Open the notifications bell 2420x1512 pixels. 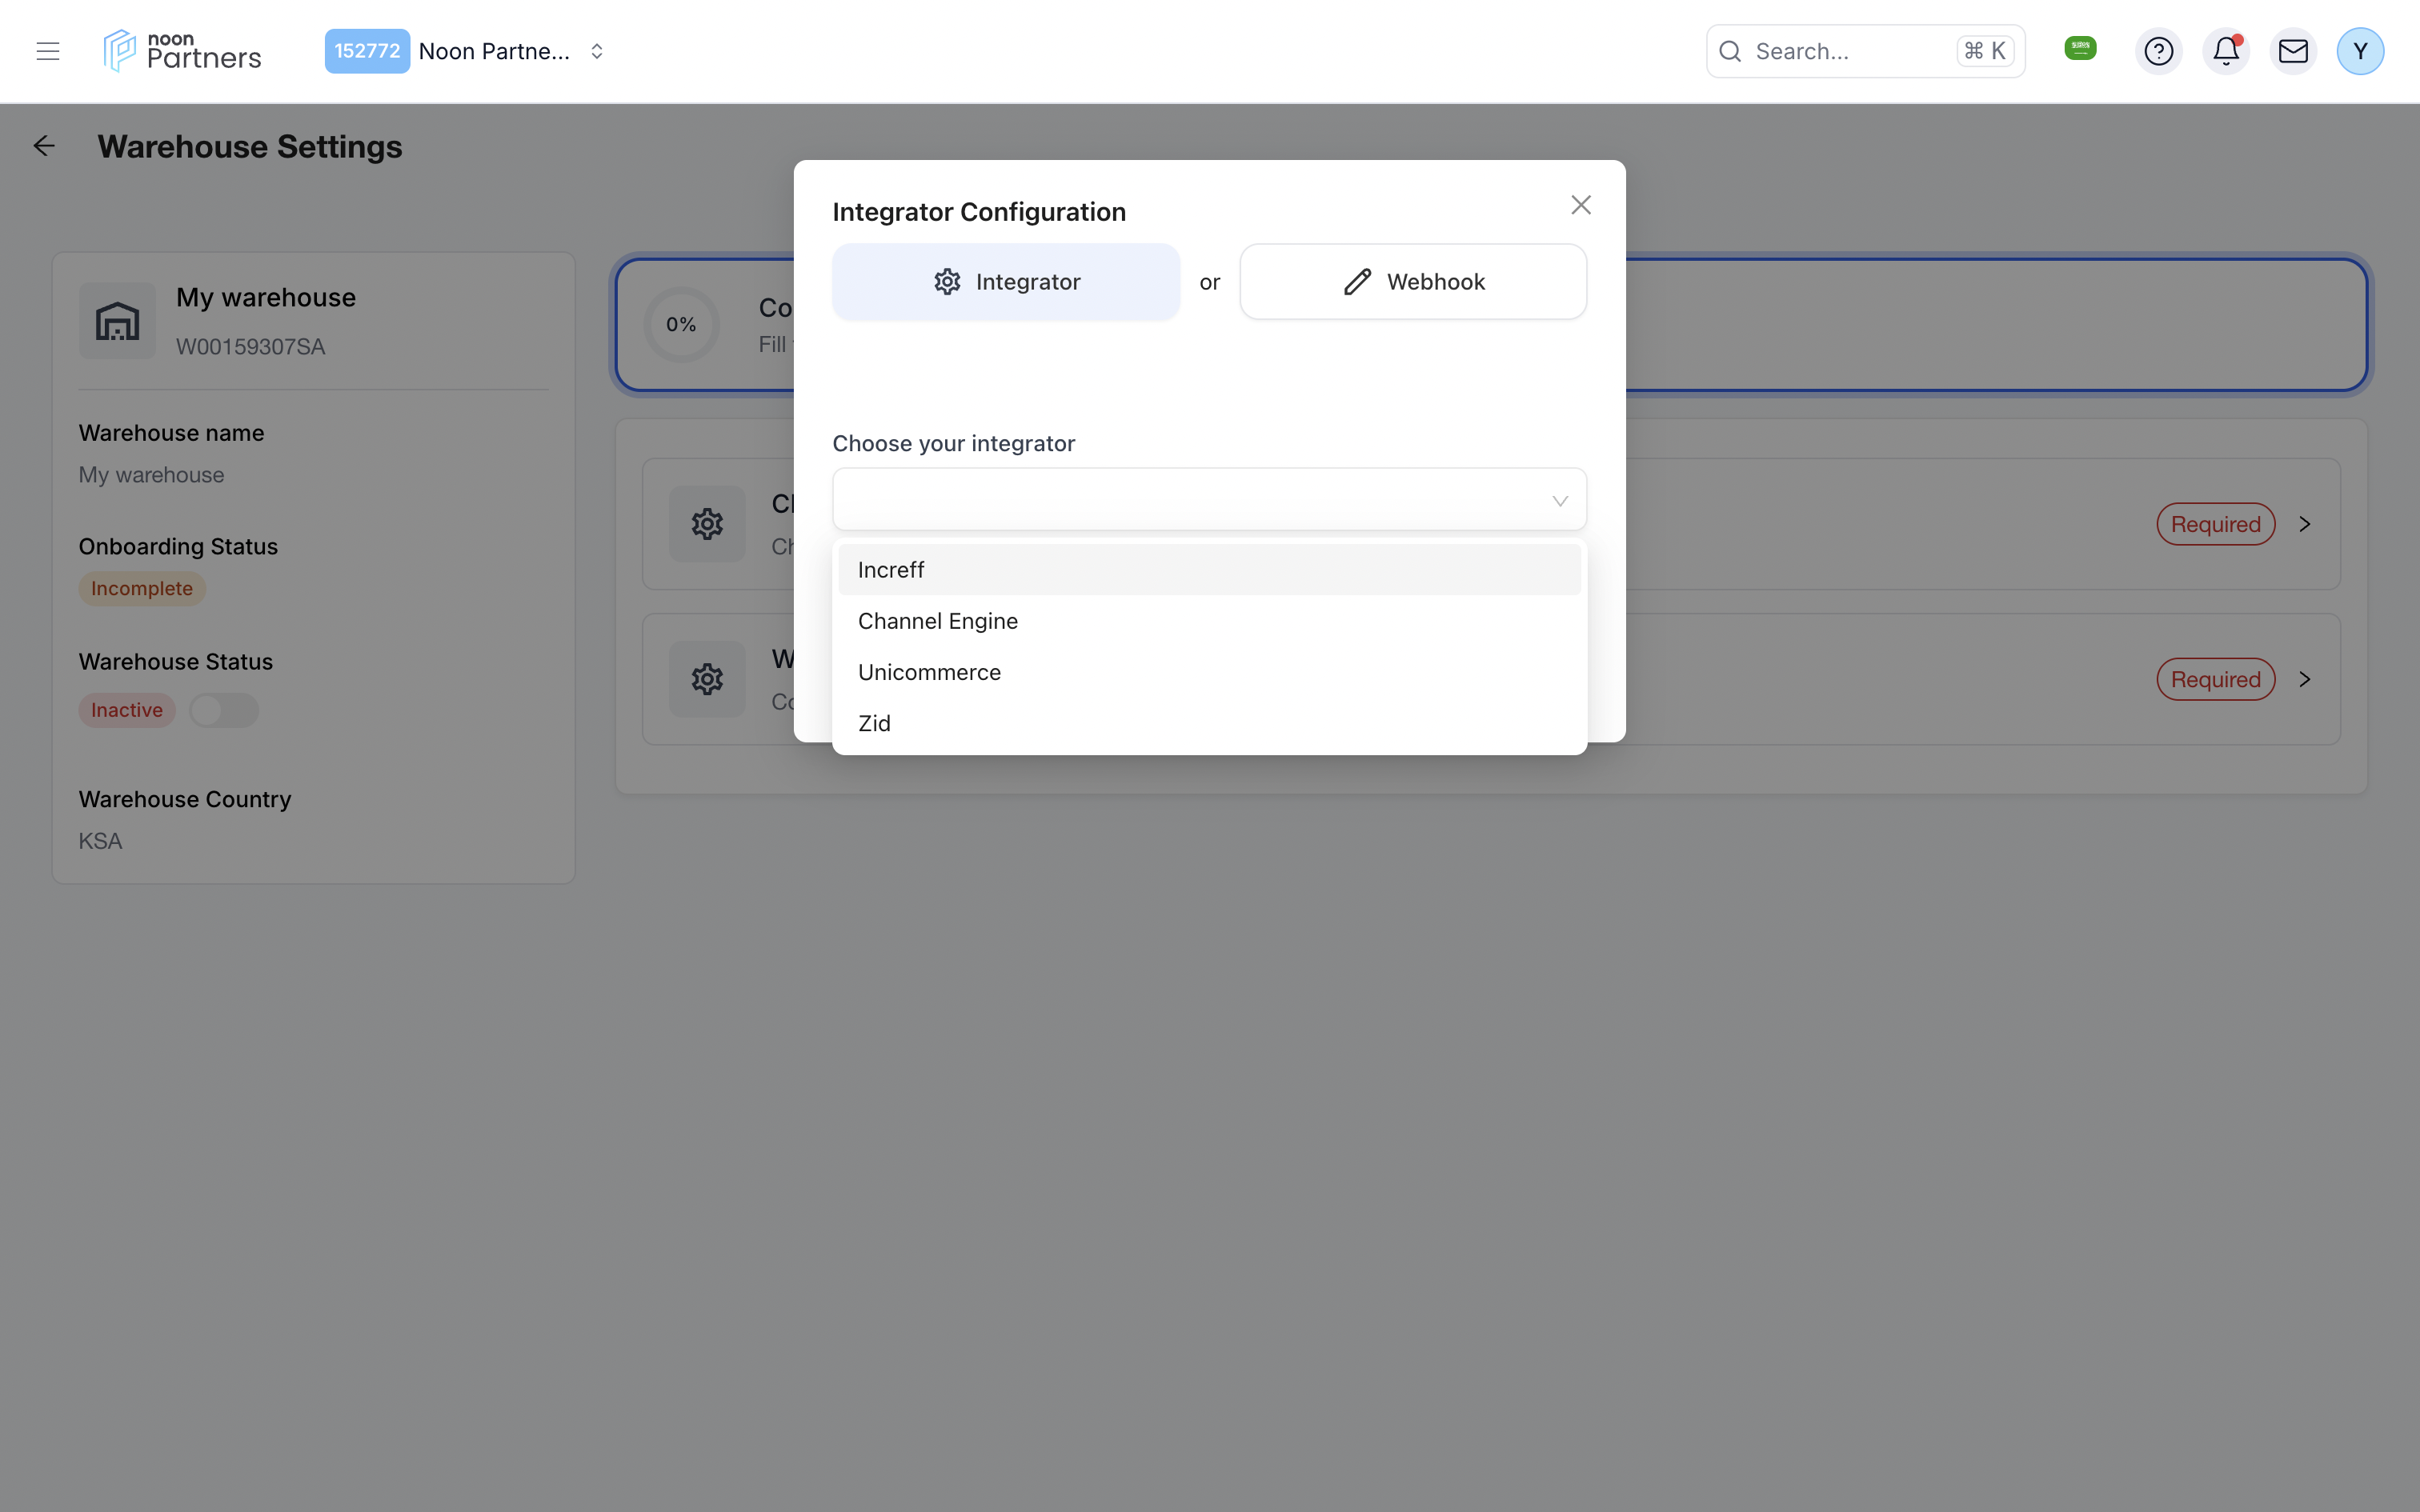(x=2226, y=51)
